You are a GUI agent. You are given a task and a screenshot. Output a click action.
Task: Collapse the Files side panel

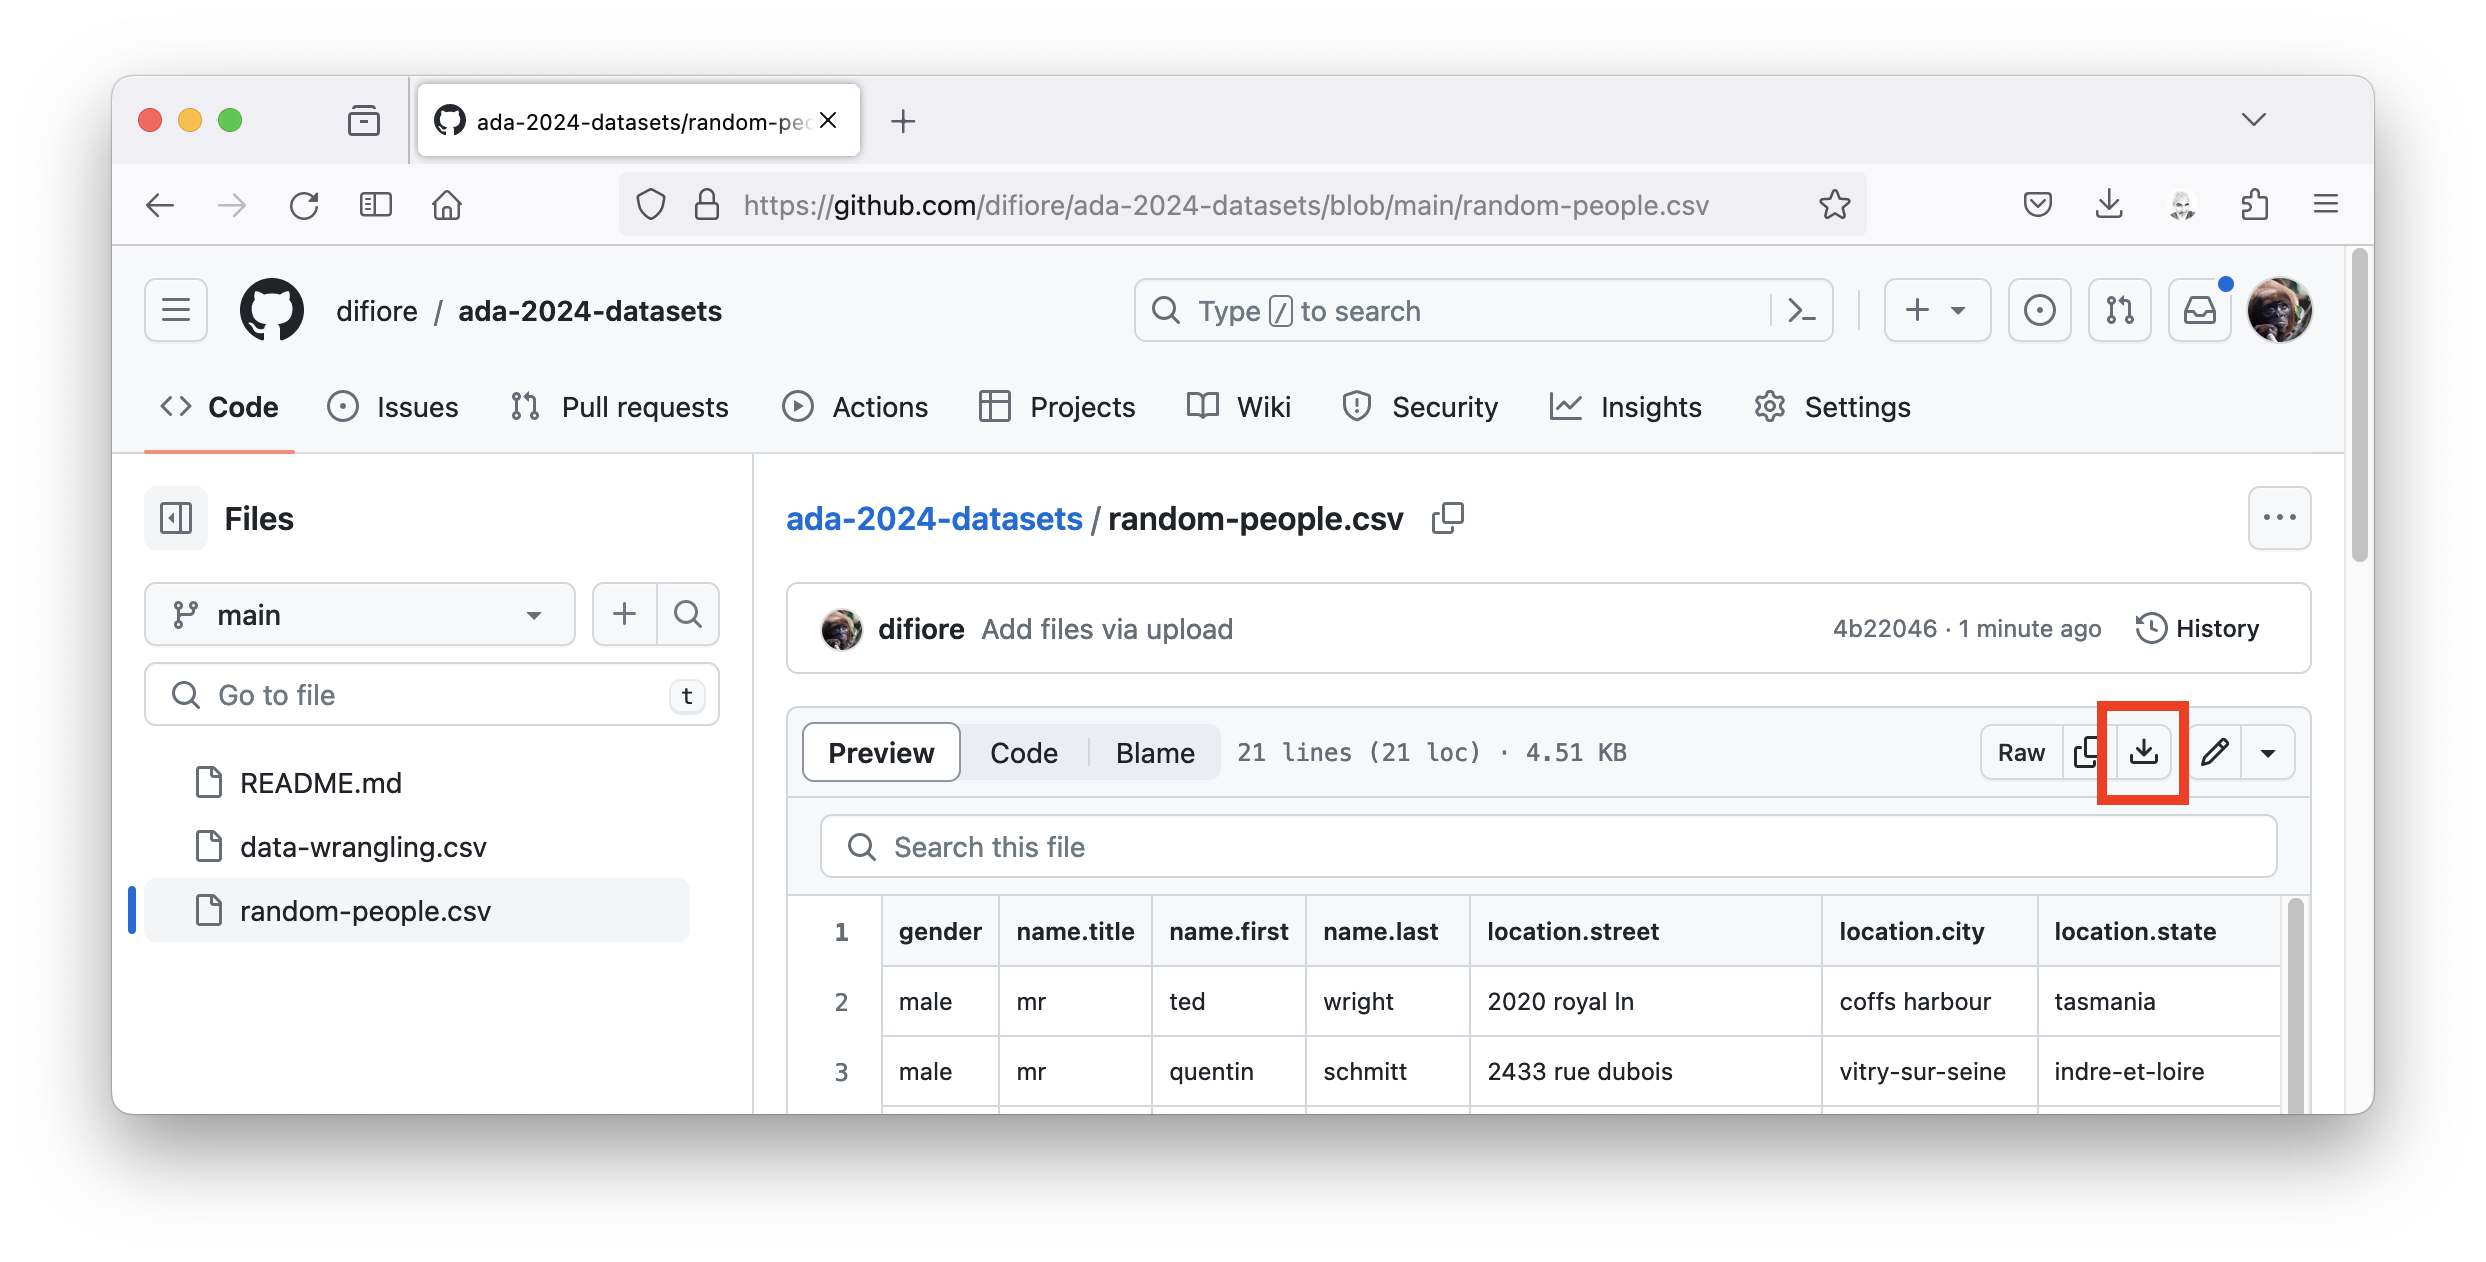[176, 518]
